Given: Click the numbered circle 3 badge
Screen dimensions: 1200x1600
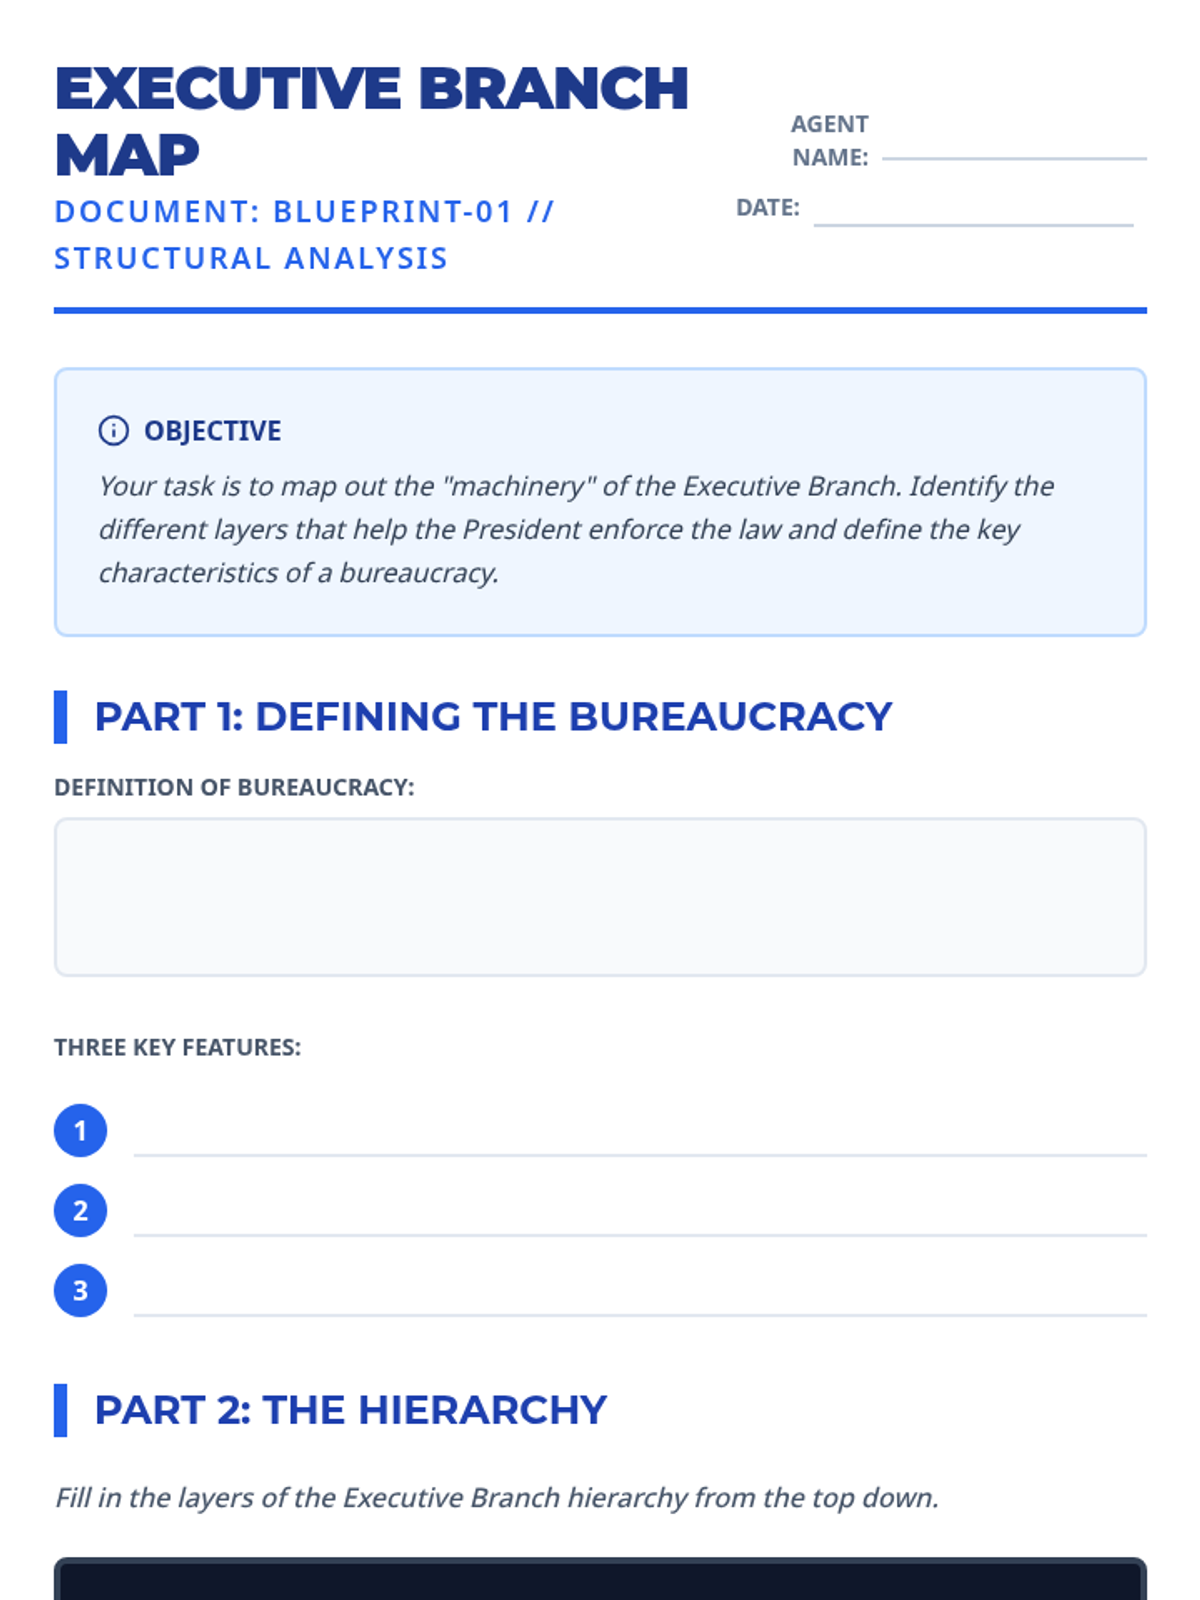Looking at the screenshot, I should point(80,1291).
